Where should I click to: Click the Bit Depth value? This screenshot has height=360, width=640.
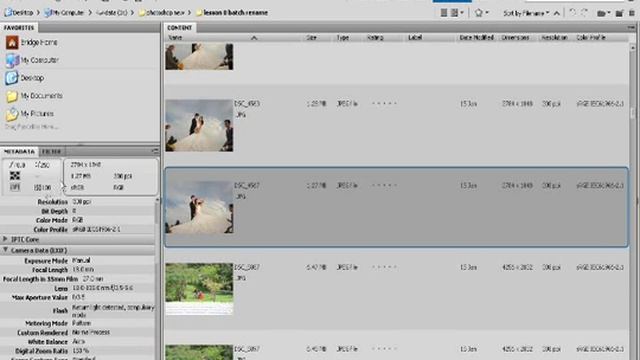(74, 211)
